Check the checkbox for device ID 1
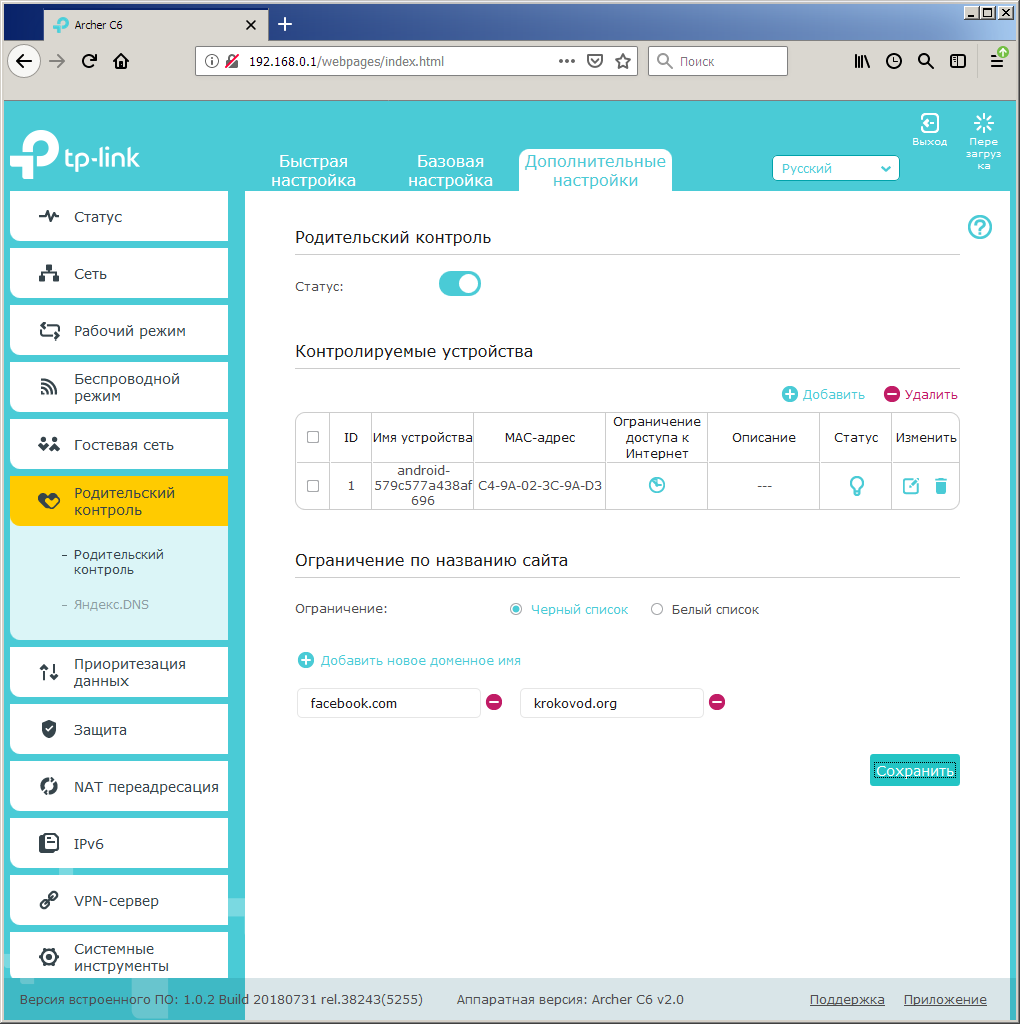Image resolution: width=1020 pixels, height=1024 pixels. coord(313,486)
